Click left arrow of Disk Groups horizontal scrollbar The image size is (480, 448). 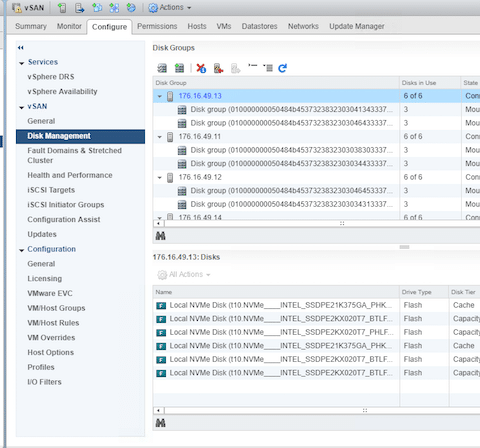[158, 223]
